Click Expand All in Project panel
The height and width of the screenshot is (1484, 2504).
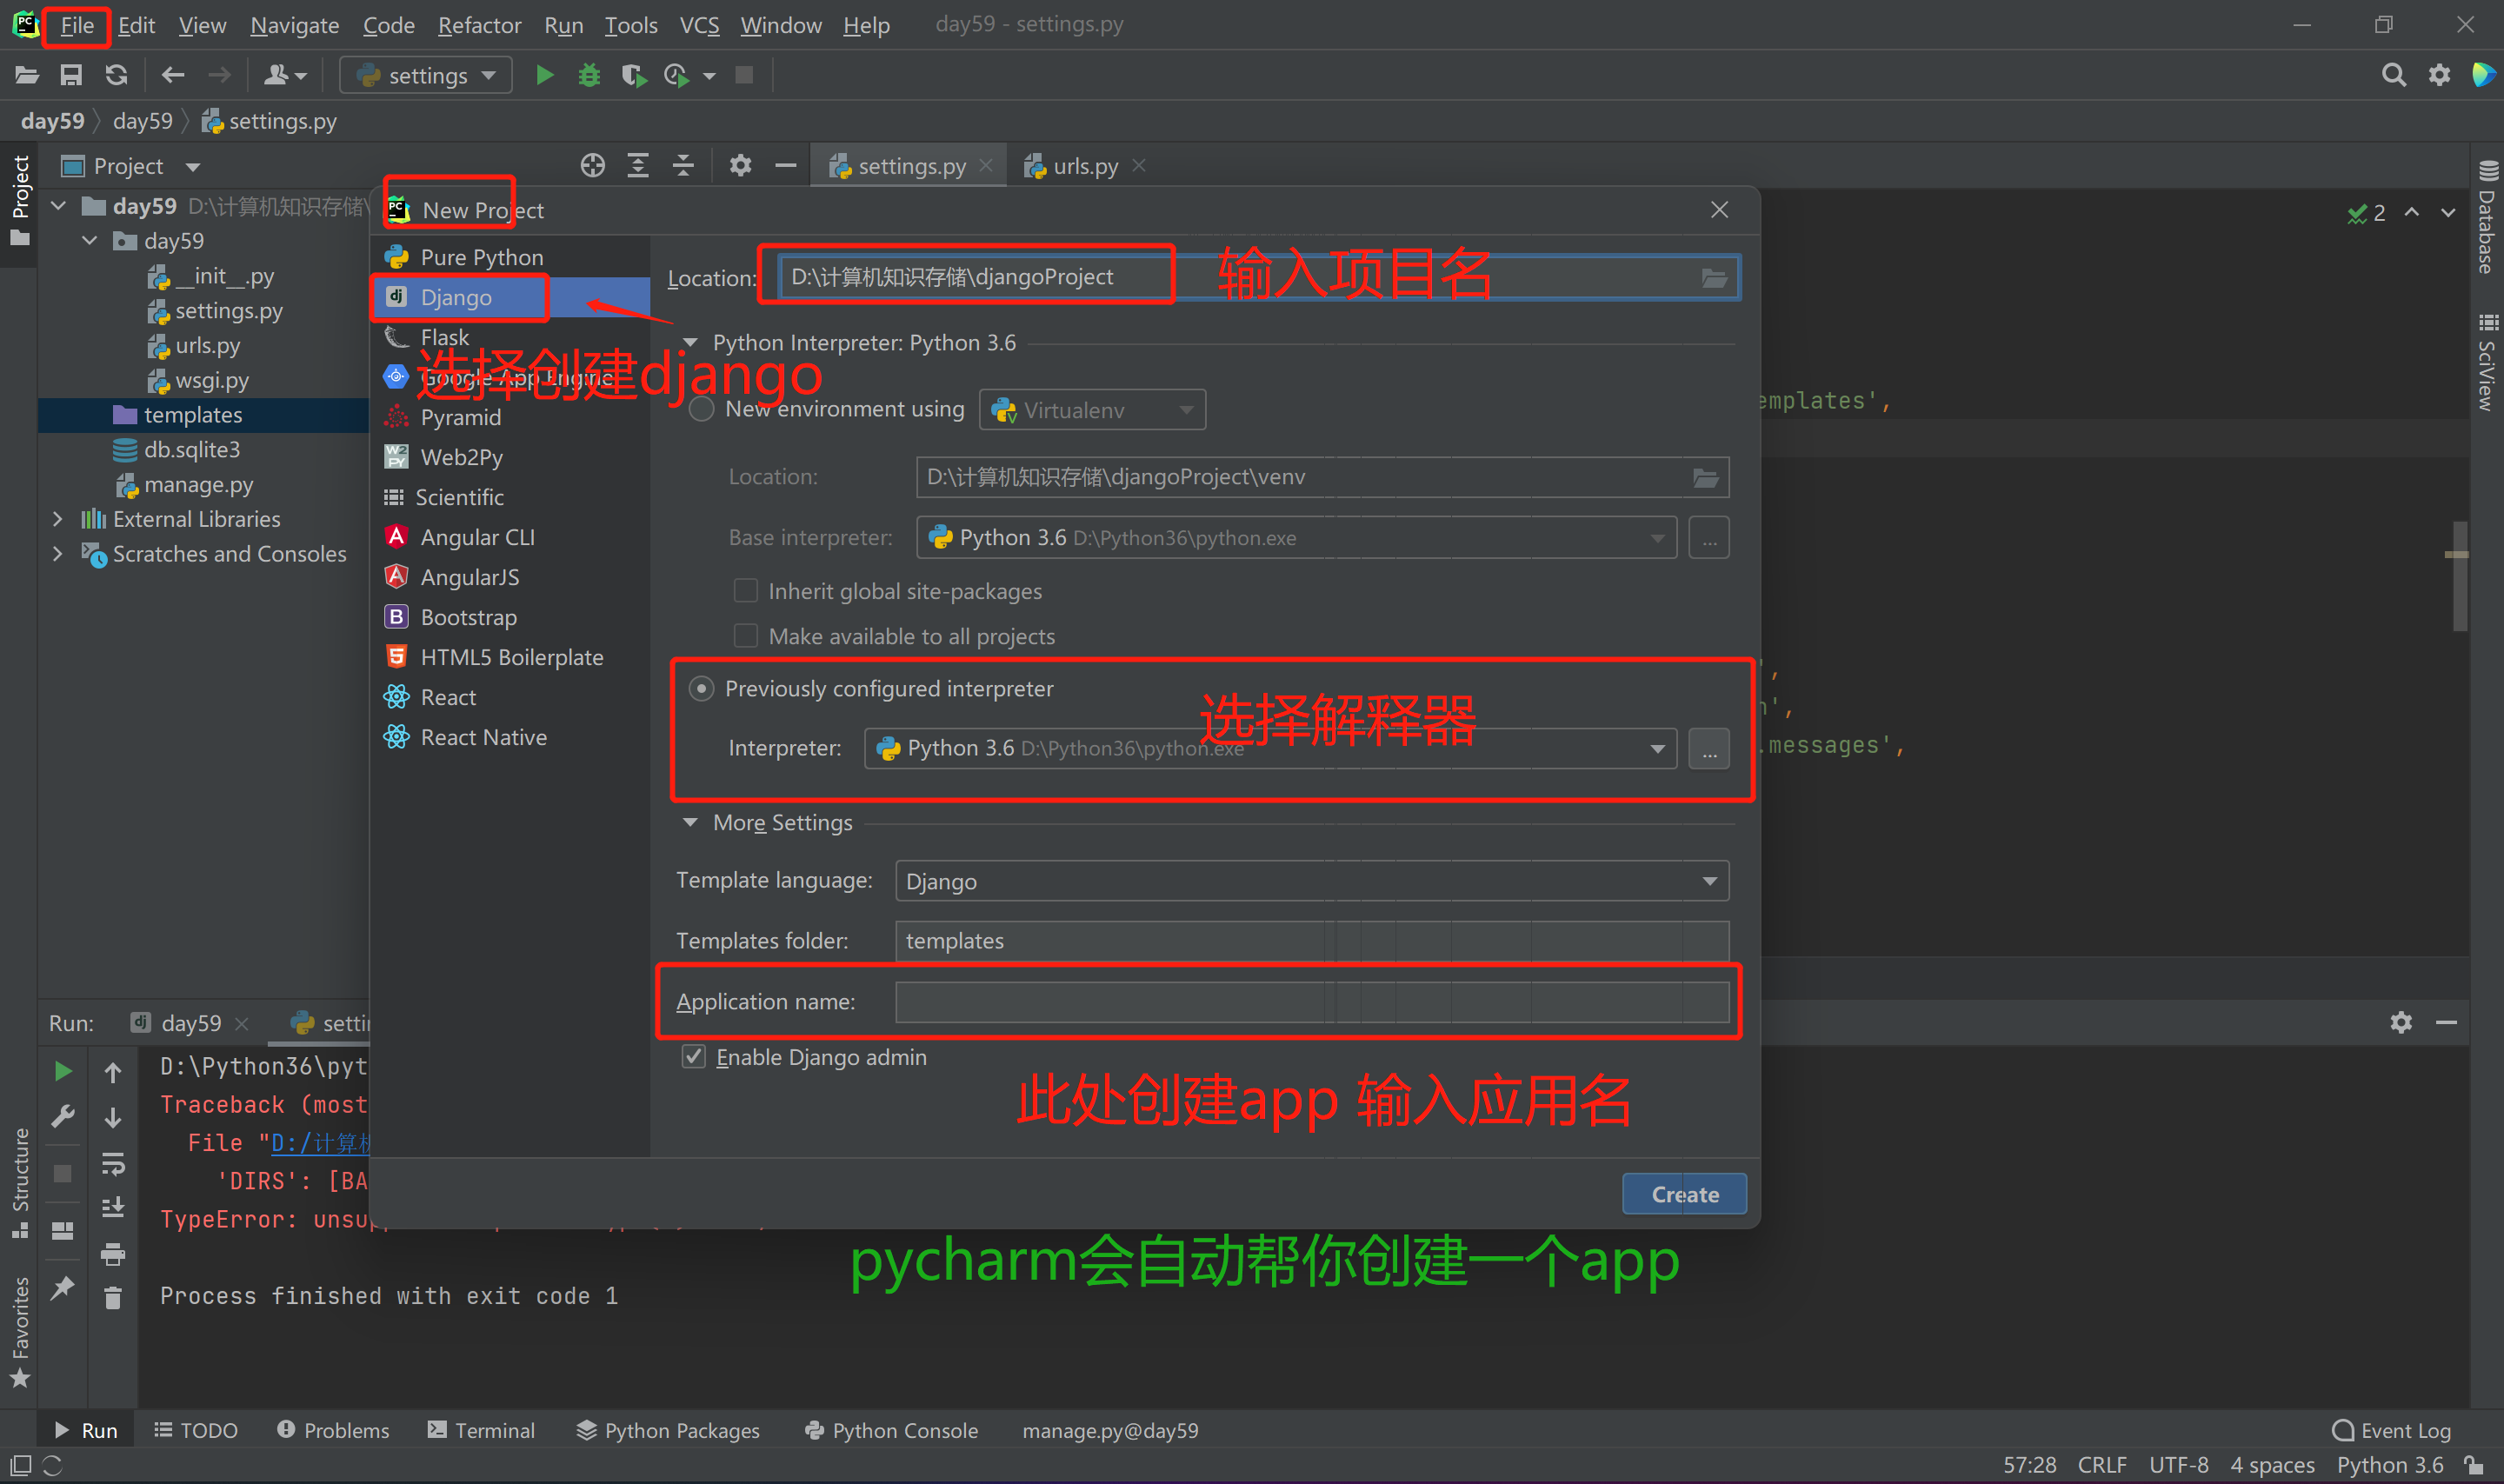tap(638, 166)
